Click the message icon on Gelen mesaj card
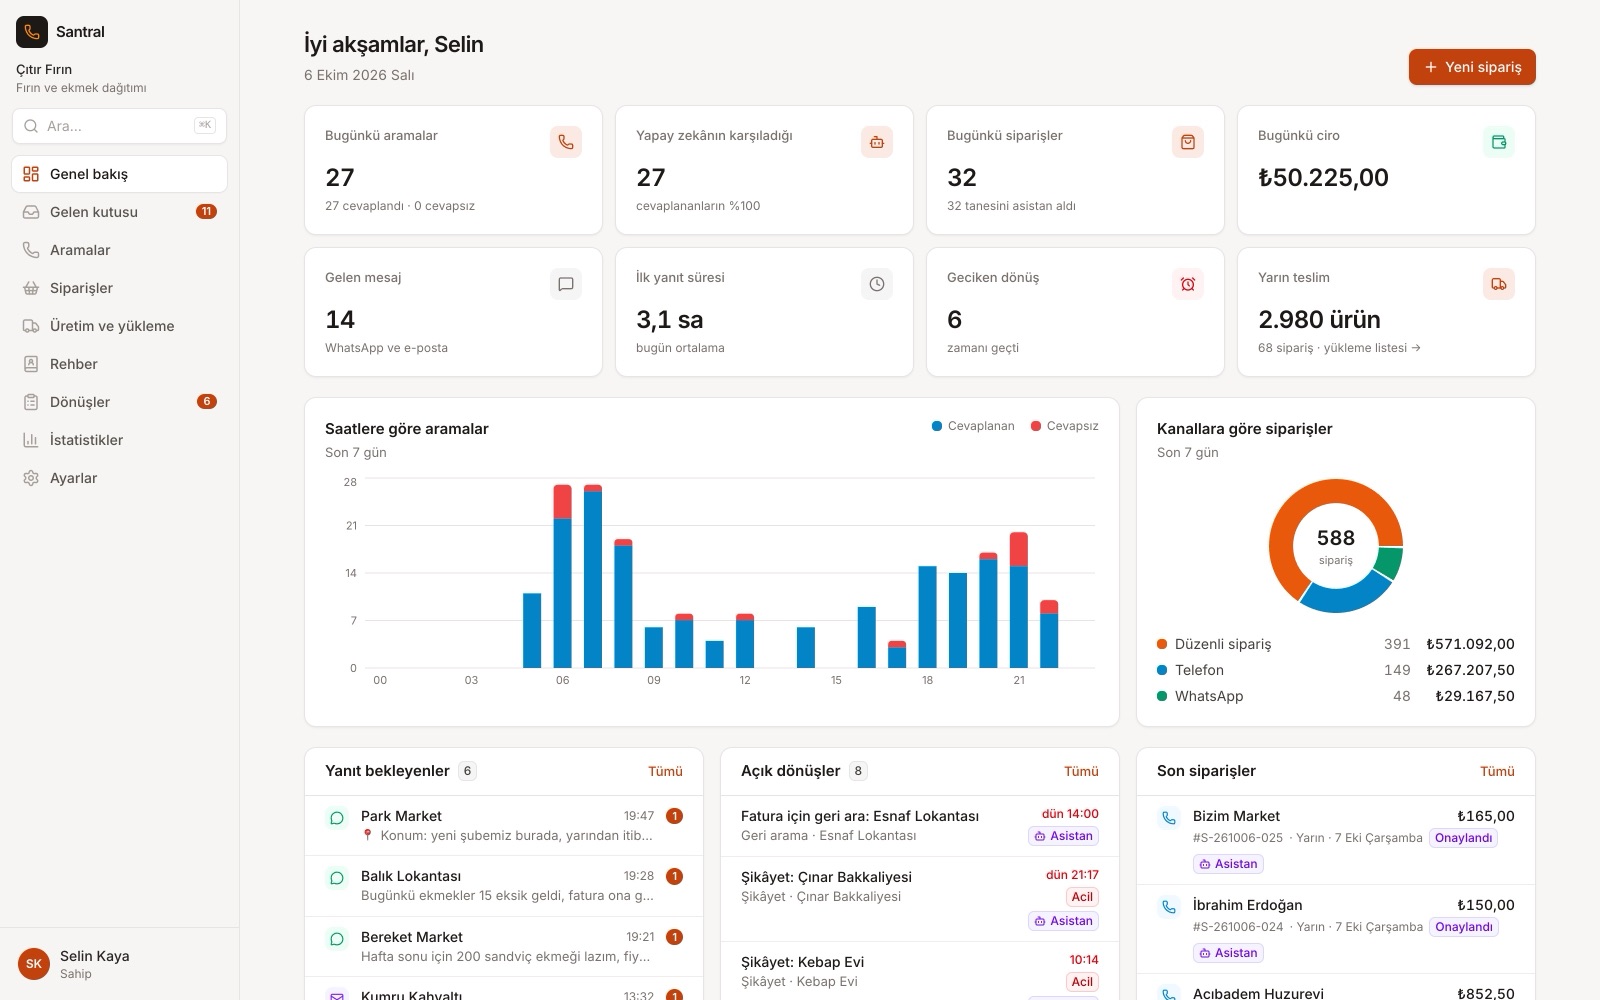1600x1000 pixels. pos(566,284)
